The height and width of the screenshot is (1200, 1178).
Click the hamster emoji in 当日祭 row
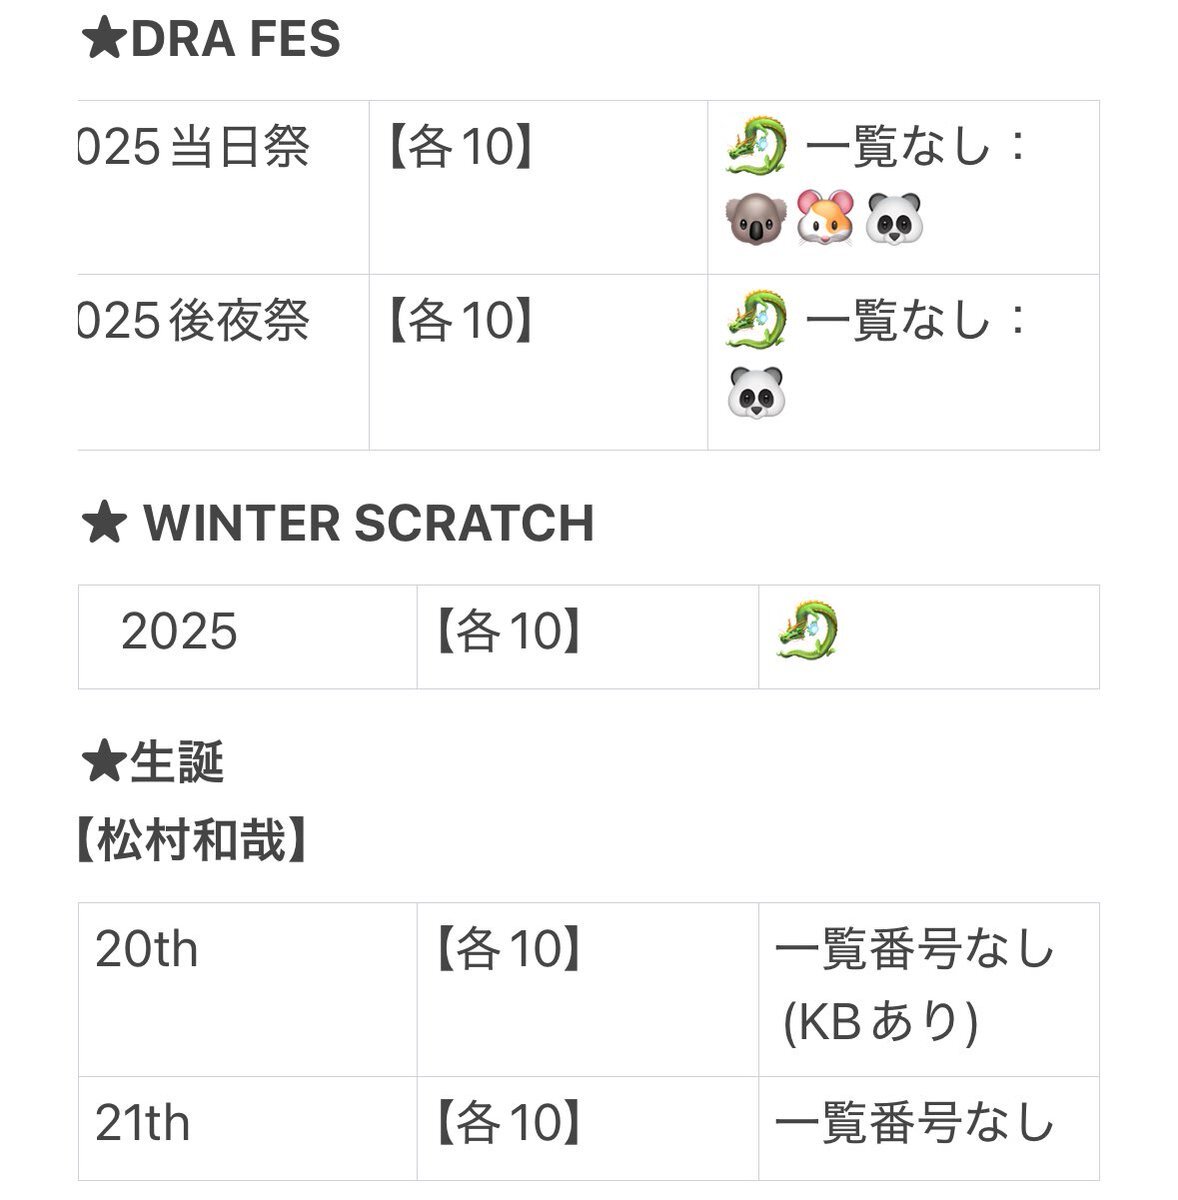coord(825,221)
